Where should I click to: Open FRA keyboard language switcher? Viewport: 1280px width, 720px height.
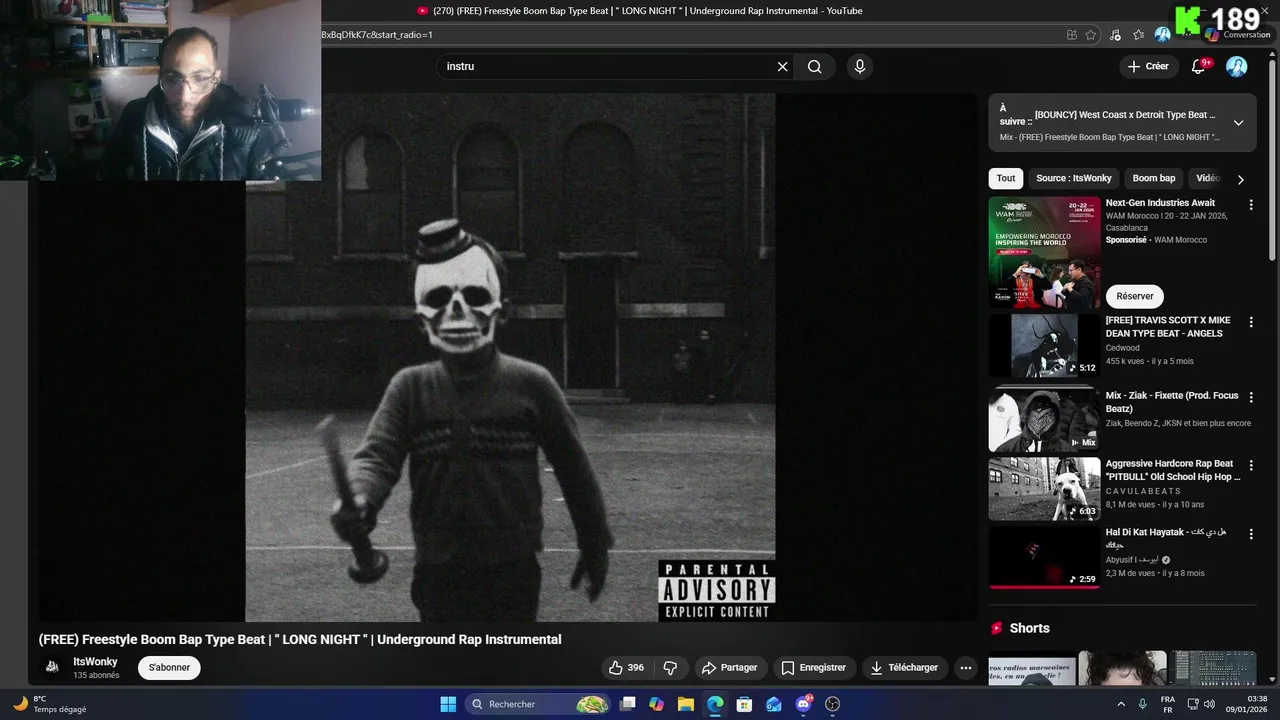click(1167, 704)
